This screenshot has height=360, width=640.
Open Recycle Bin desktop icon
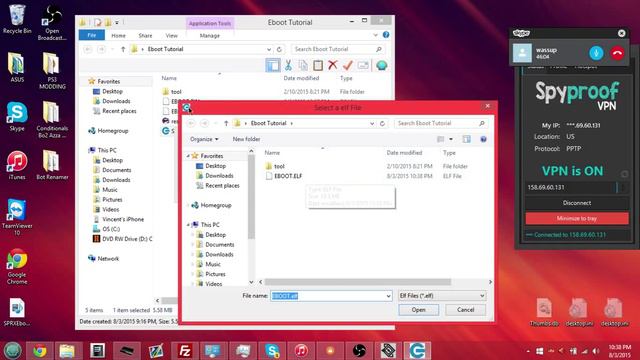pyautogui.click(x=17, y=20)
